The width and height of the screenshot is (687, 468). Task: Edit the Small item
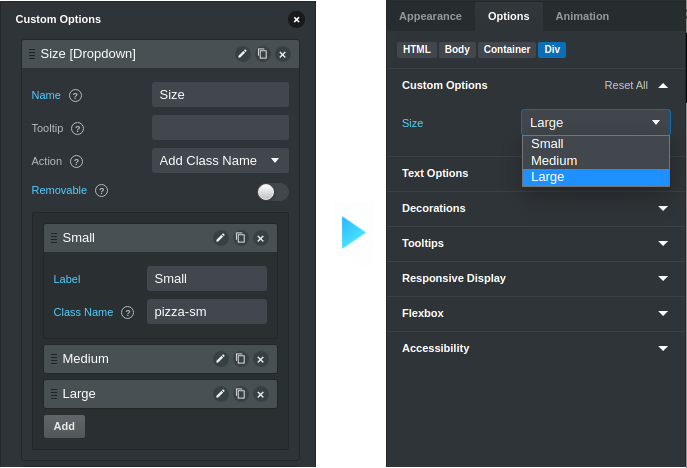coord(220,238)
